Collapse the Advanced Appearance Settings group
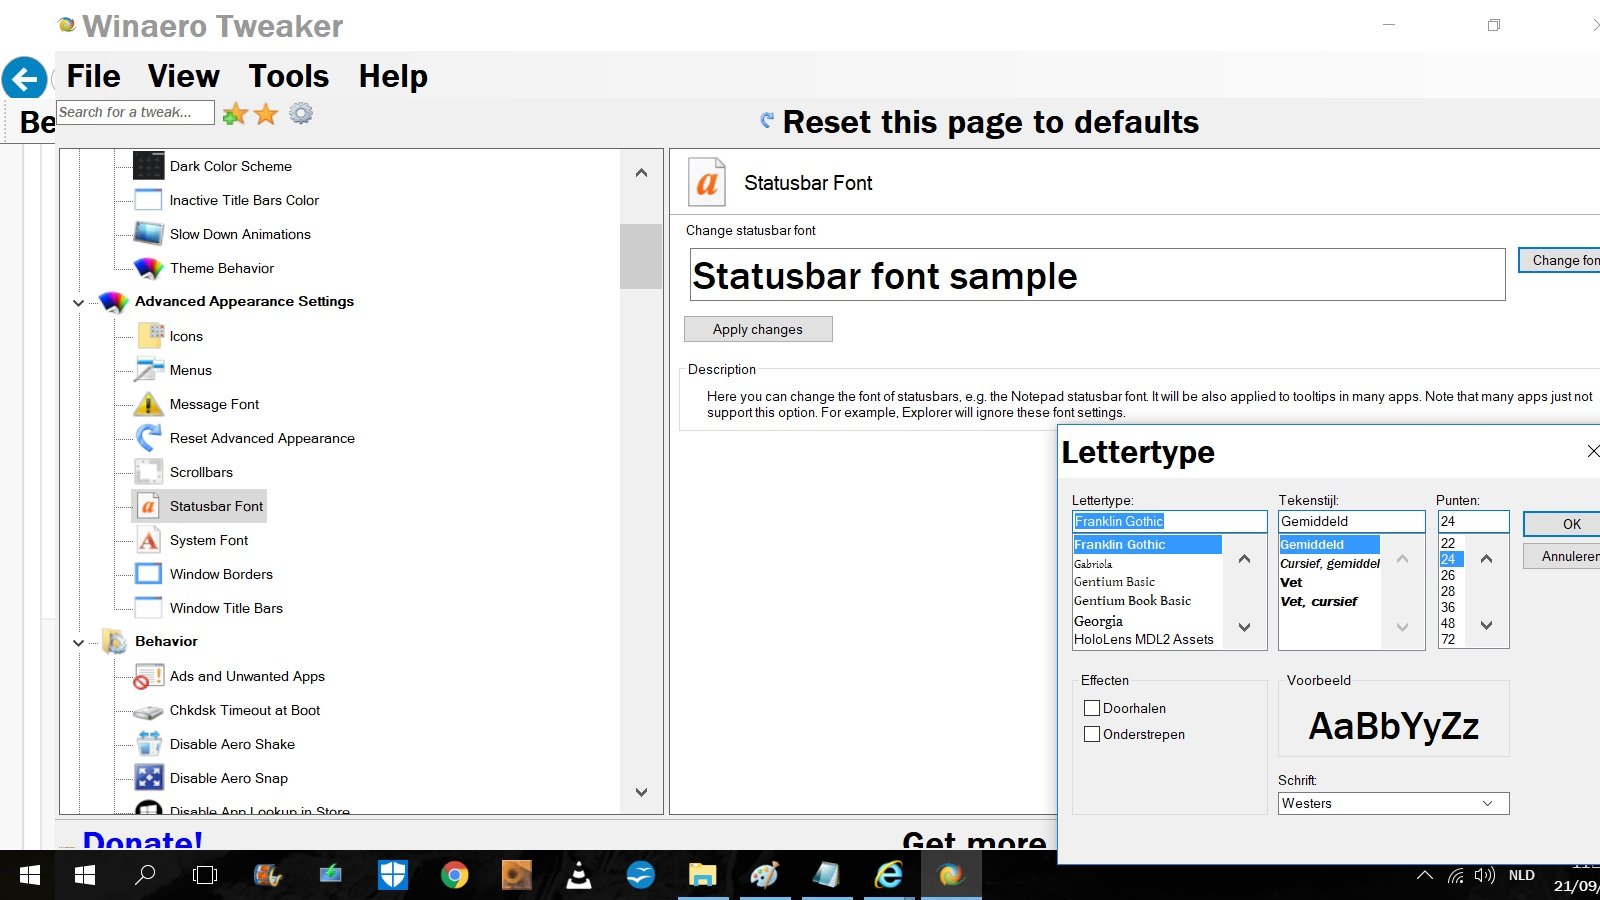 pos(79,302)
